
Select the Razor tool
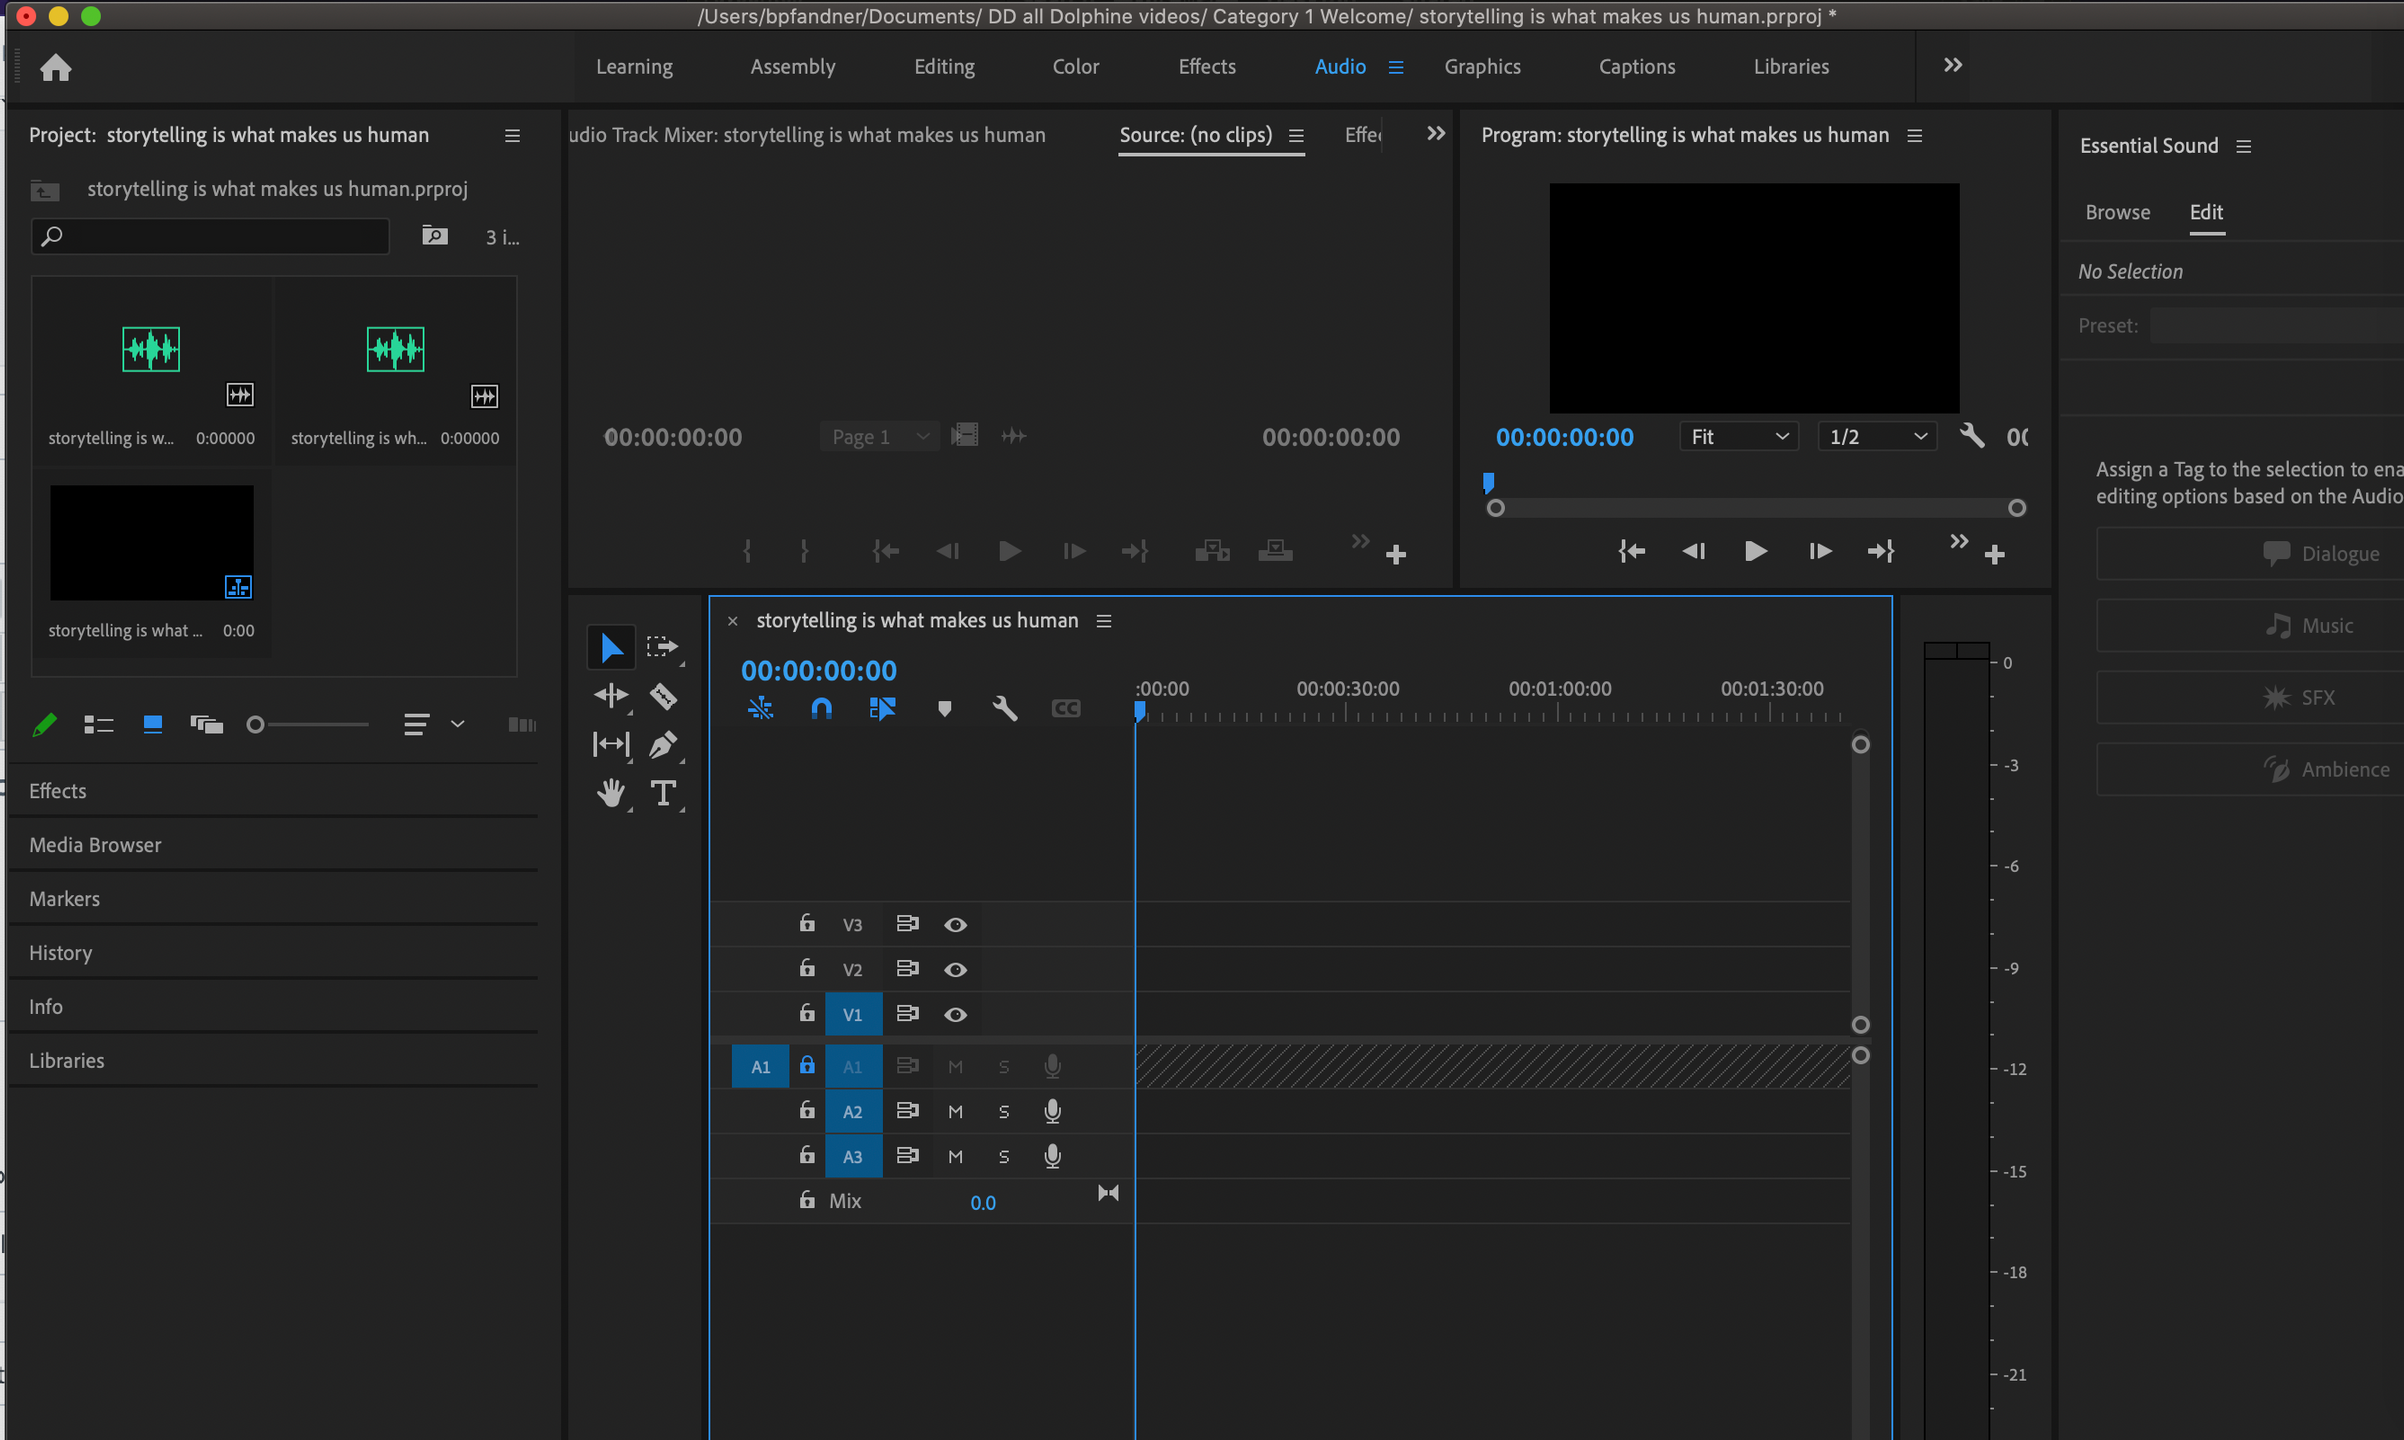[x=663, y=696]
